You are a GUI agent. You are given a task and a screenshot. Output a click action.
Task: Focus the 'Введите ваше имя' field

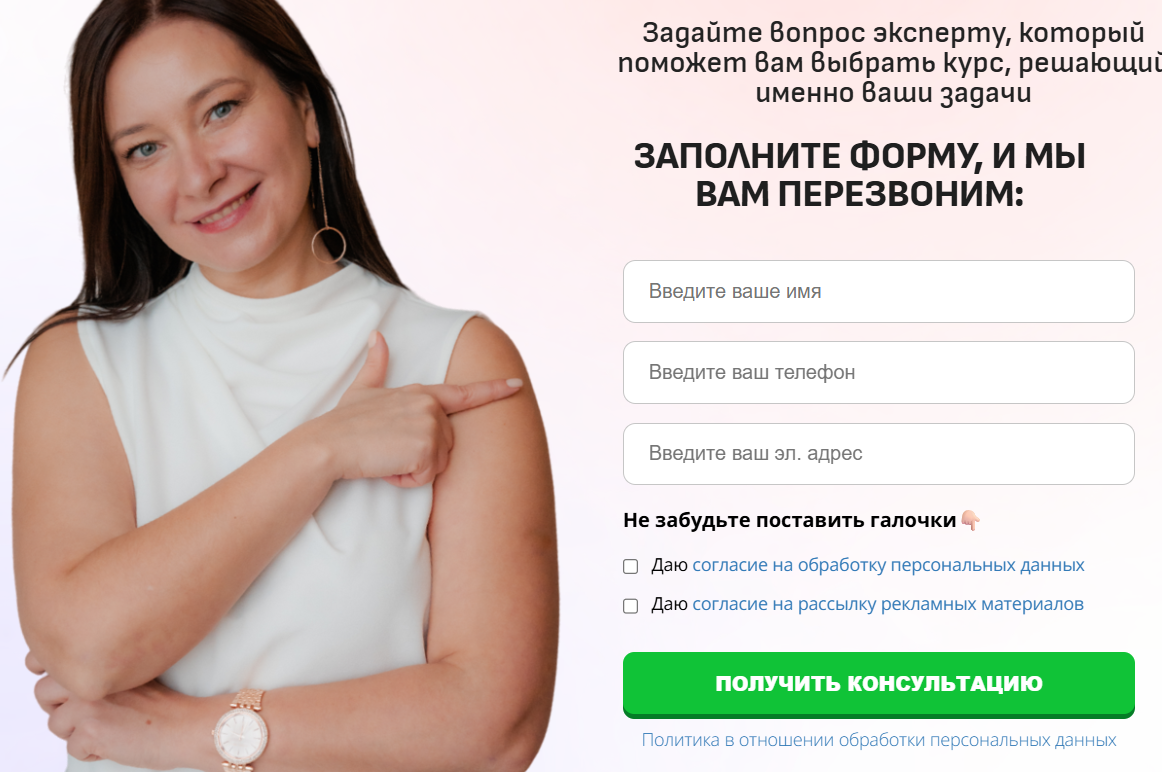click(x=878, y=291)
